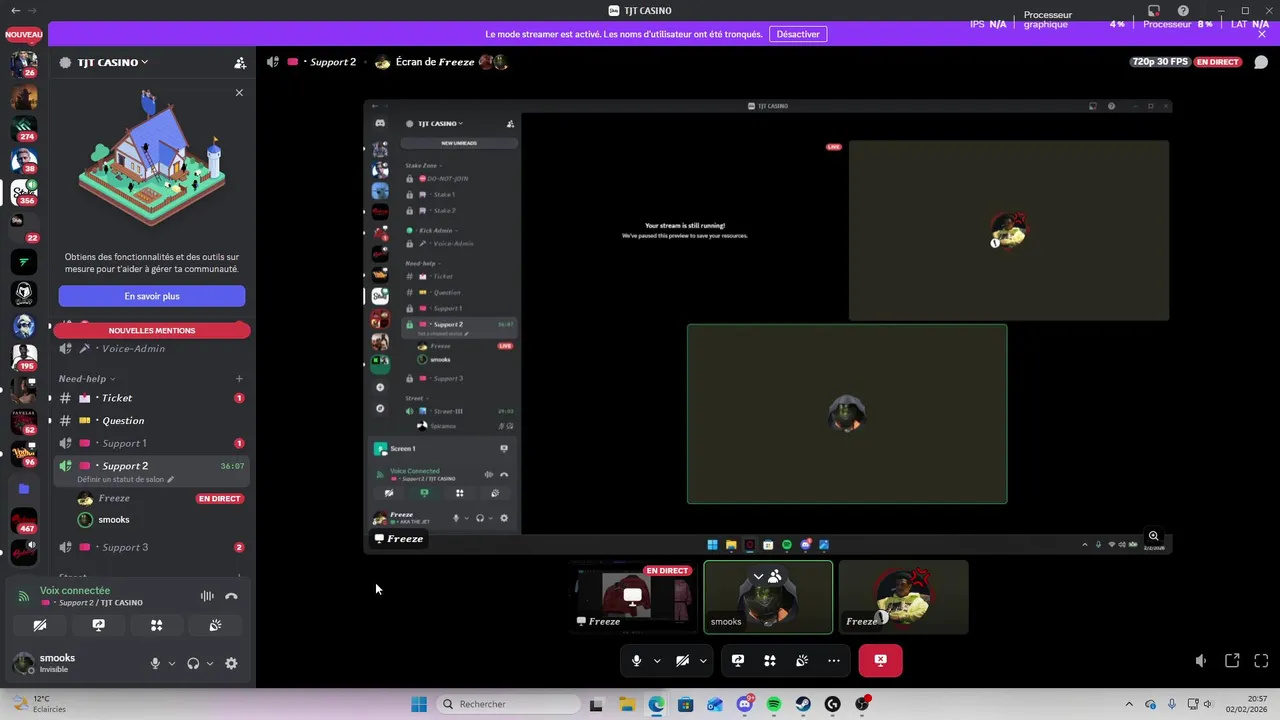Open the server with the 467 badge
This screenshot has height=720, width=1280.
coord(24,520)
